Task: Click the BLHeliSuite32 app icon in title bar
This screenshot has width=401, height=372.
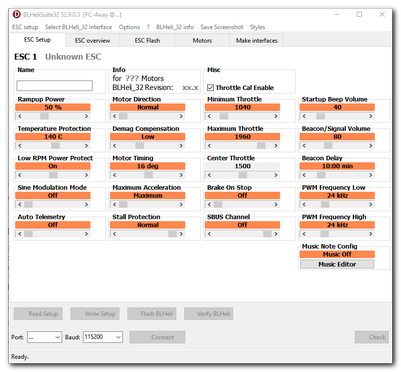Action: 16,14
